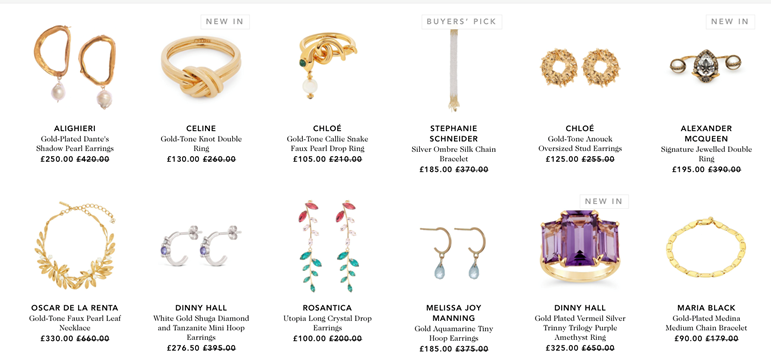Open the Dinny Hall silver hoop earrings photo
Image resolution: width=771 pixels, height=364 pixels.
[201, 245]
